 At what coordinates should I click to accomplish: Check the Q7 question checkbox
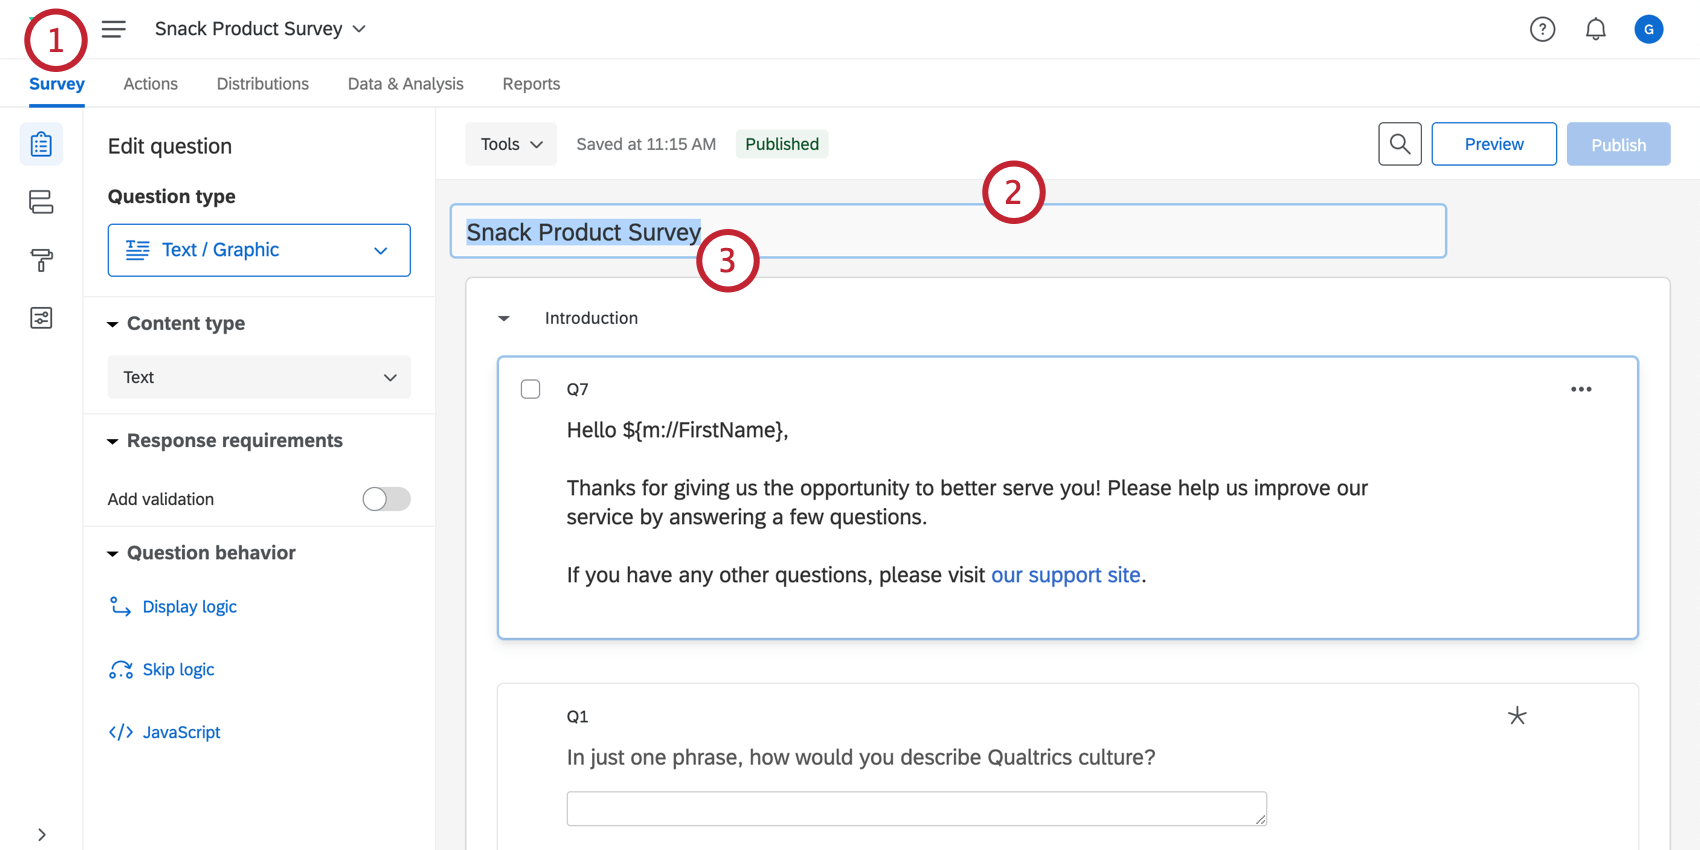(531, 389)
